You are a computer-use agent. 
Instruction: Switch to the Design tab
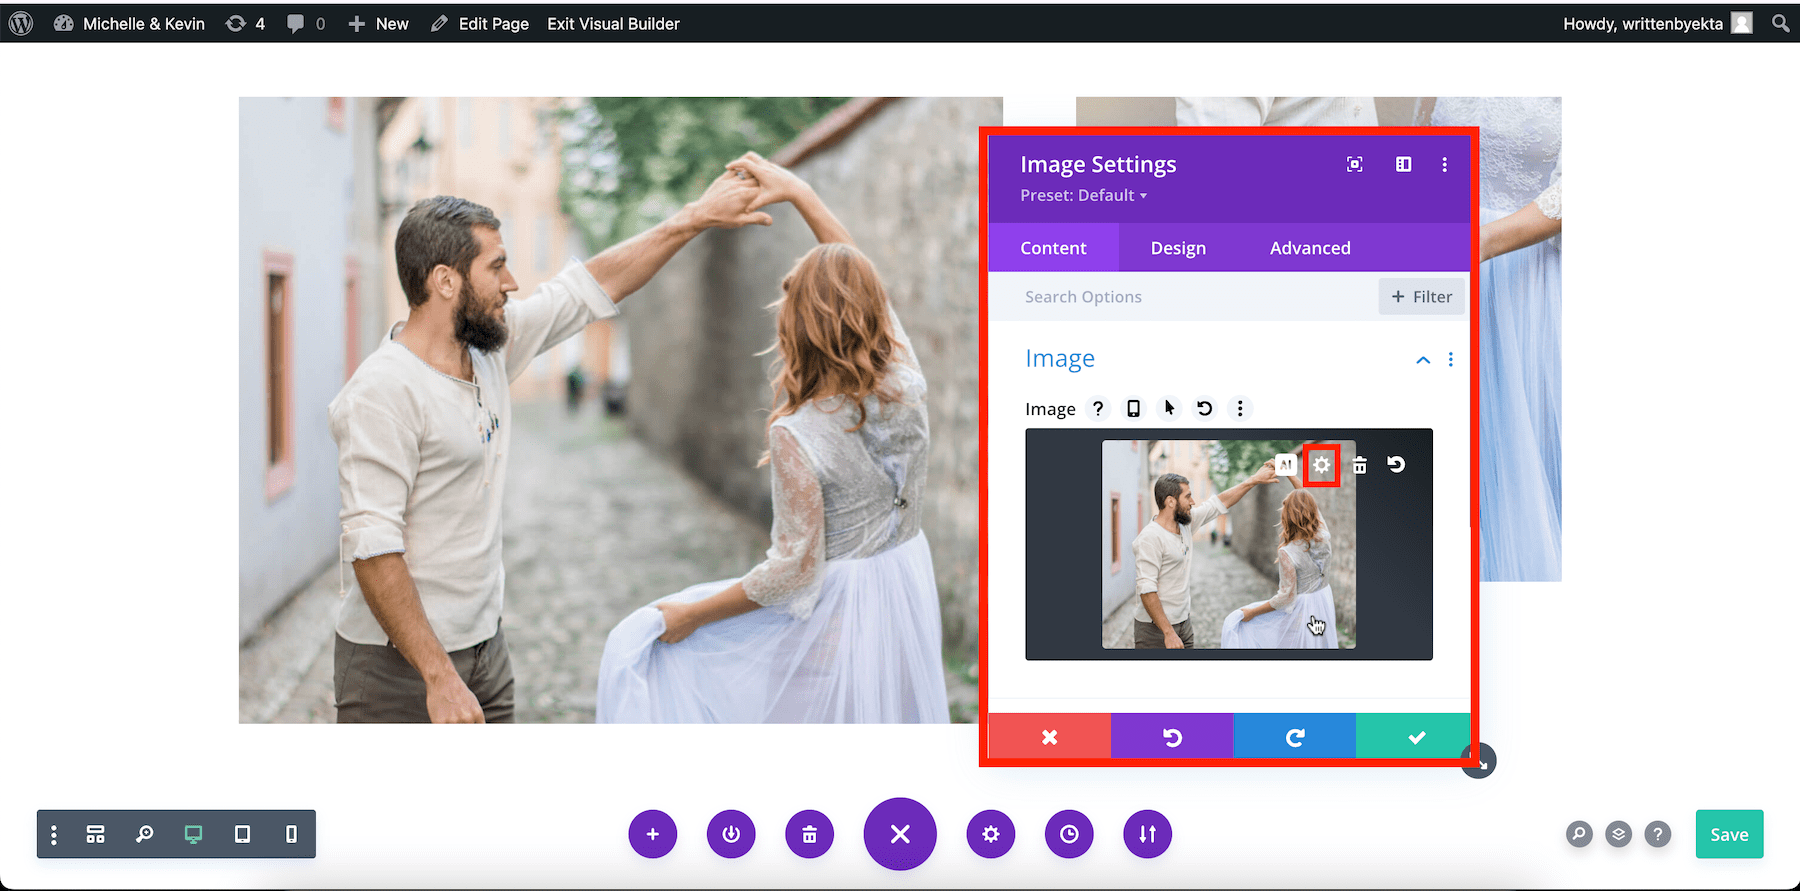pos(1178,248)
